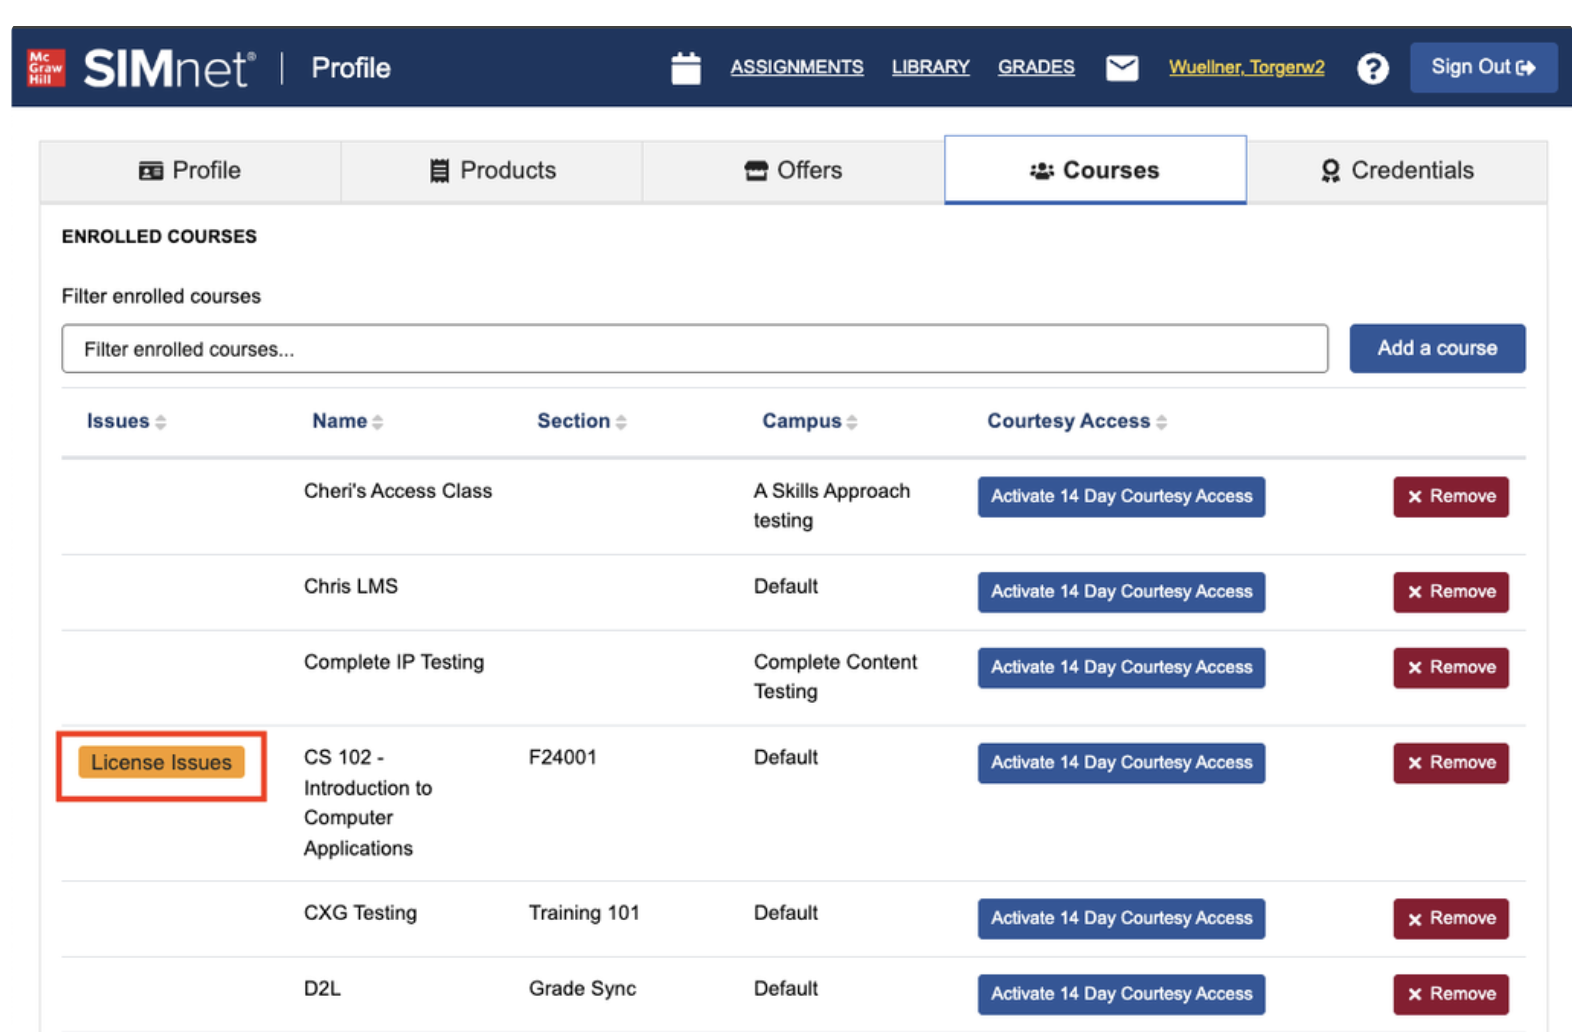Sort courses by the Issues column
The height and width of the screenshot is (1032, 1592).
click(125, 421)
